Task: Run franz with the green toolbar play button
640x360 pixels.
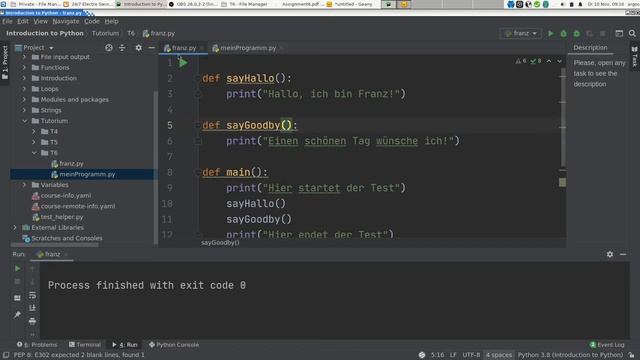Action: (x=551, y=33)
